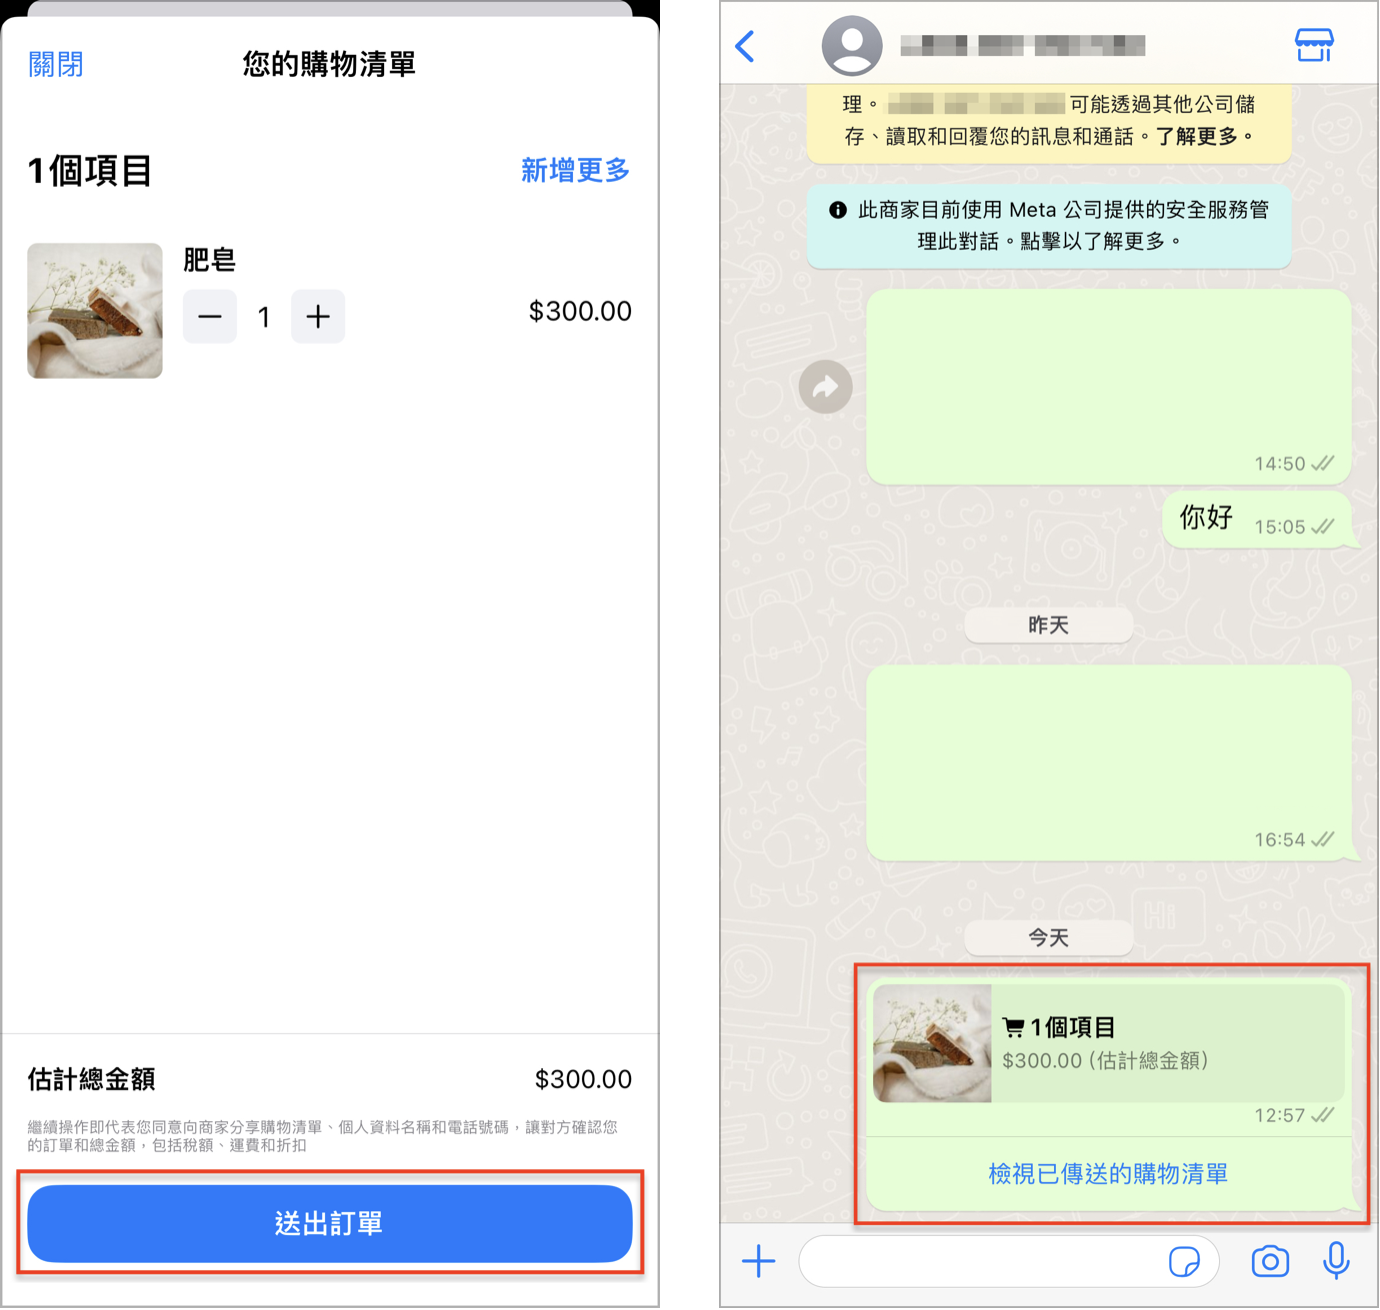Select the 你好 message bubble
Viewport: 1380px width, 1310px height.
point(1258,519)
